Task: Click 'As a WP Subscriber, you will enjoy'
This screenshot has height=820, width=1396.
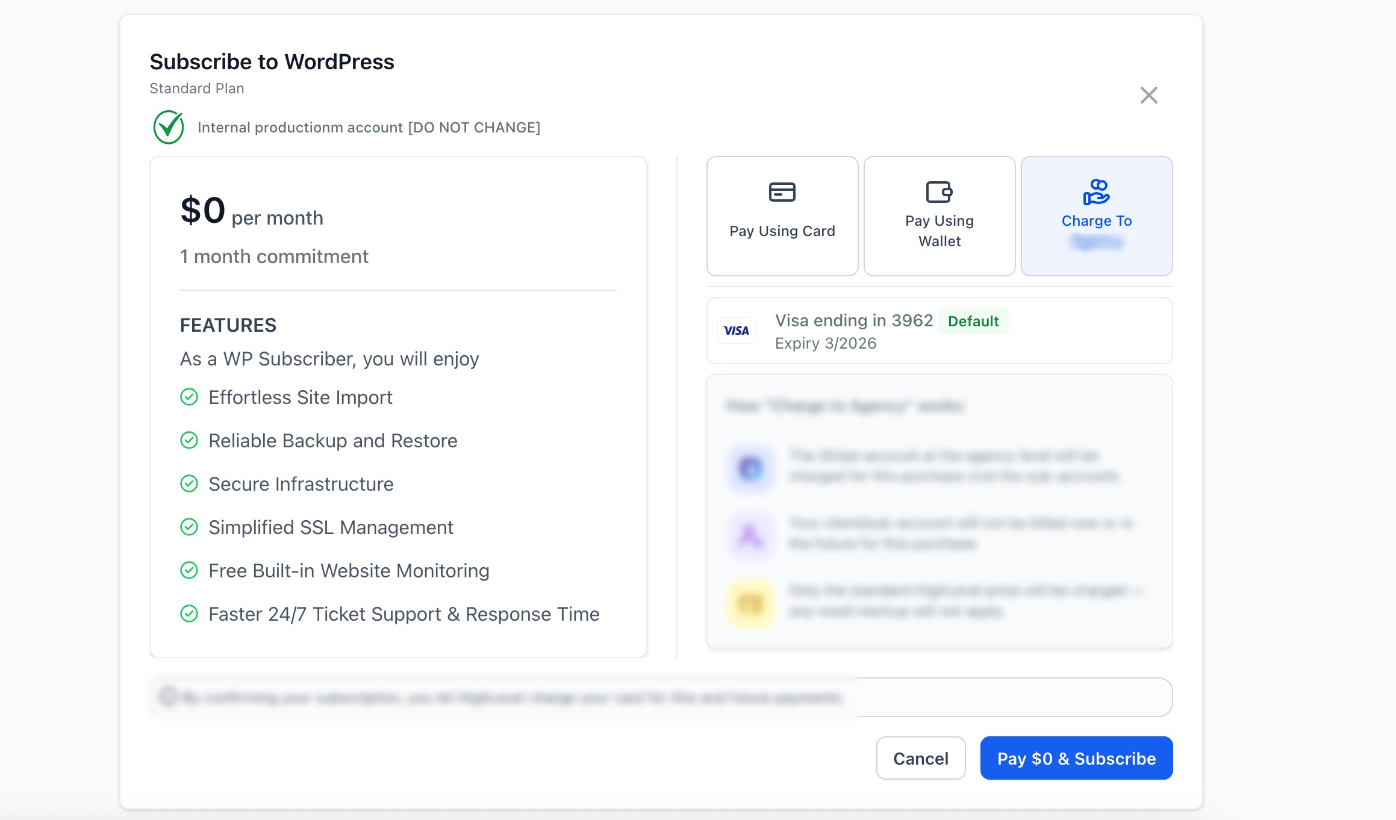Action: [330, 359]
